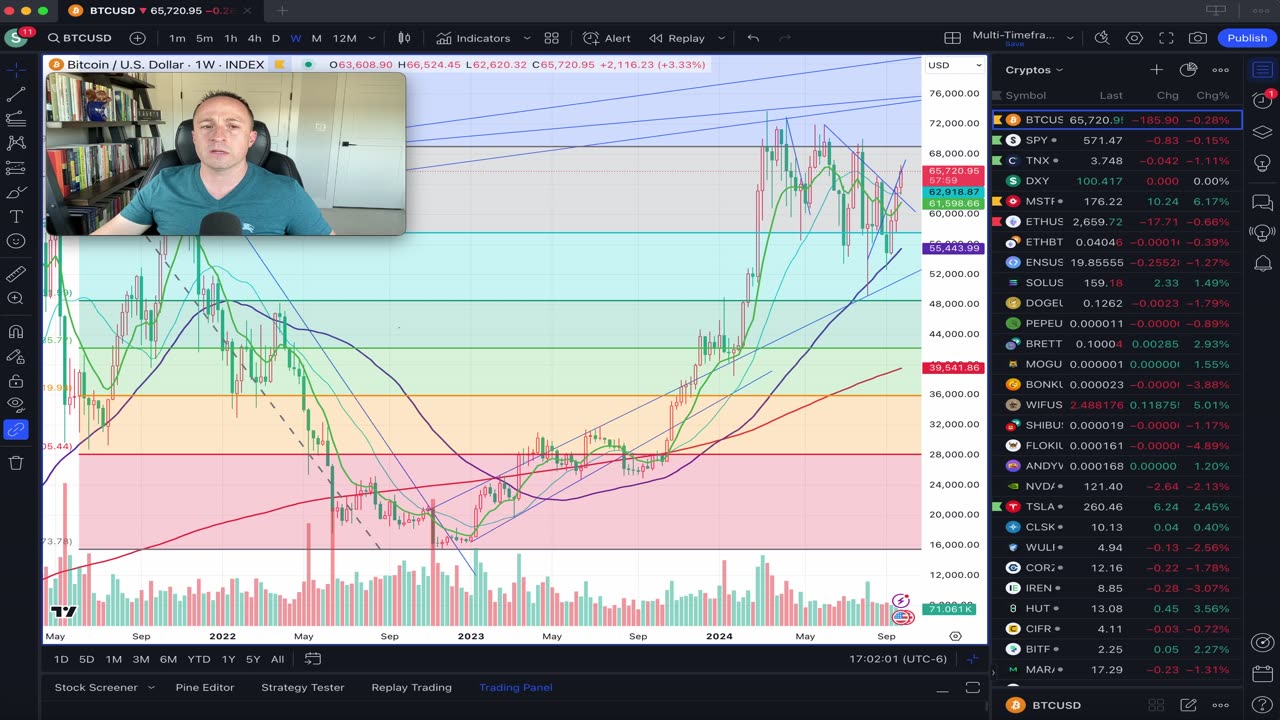
Task: Expand the Cryptos watchlist dropdown
Action: tap(1035, 70)
